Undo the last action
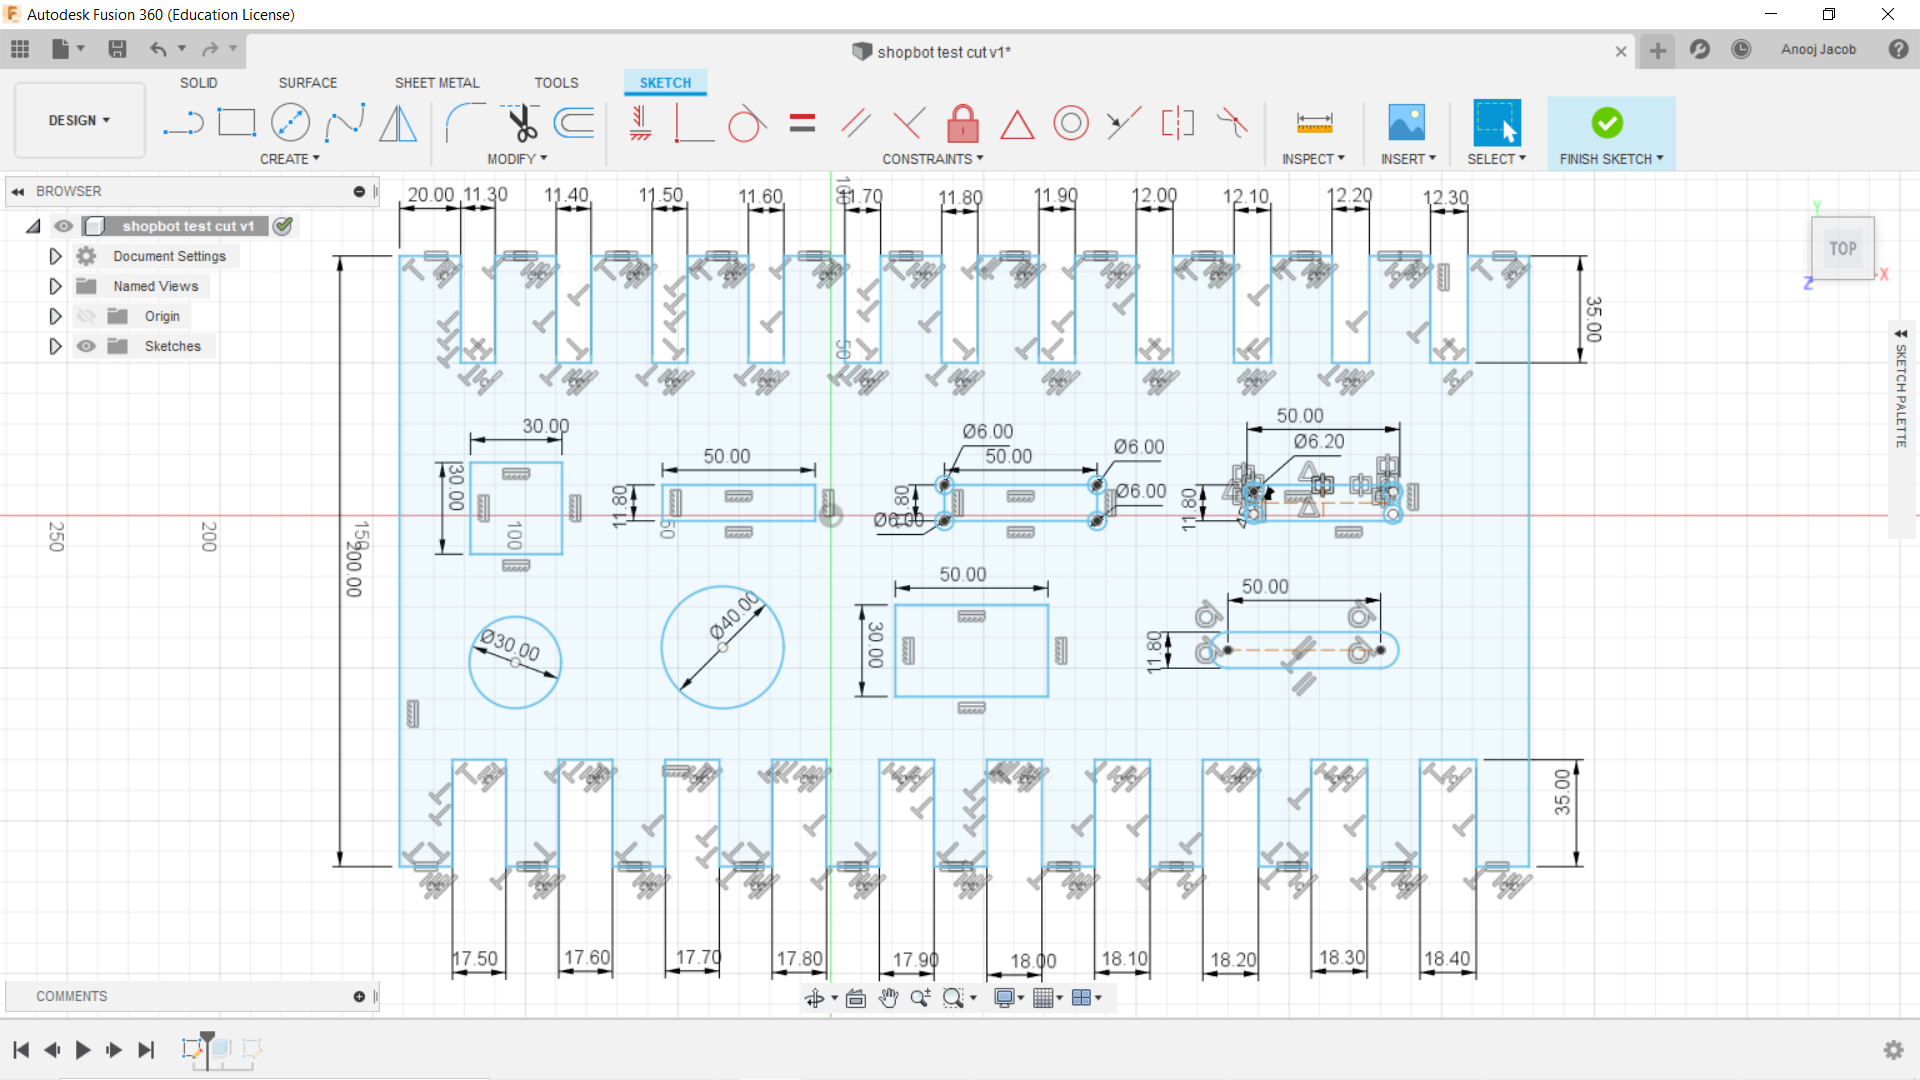The image size is (1920, 1080). 158,49
